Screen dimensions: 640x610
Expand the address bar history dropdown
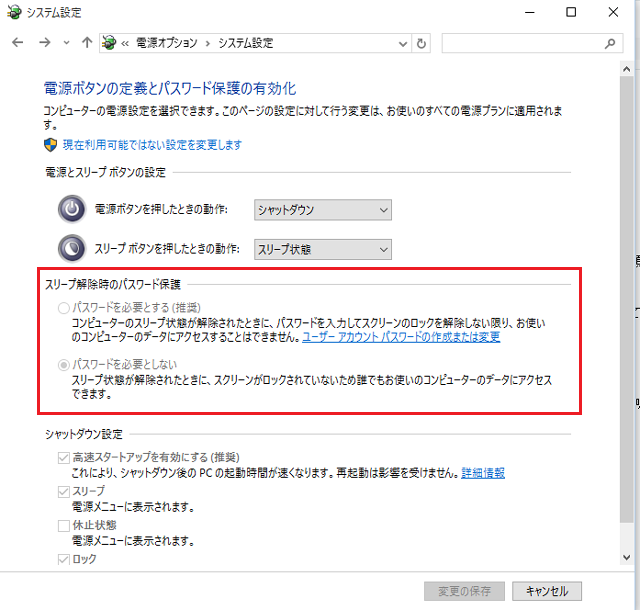(x=403, y=43)
